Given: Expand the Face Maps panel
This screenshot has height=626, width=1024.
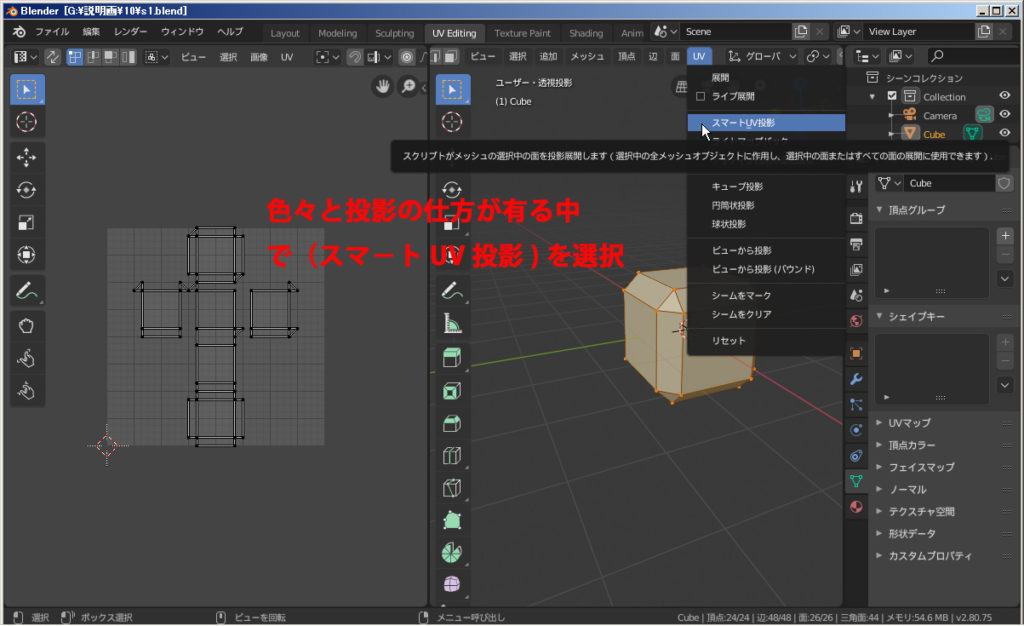Looking at the screenshot, I should [x=880, y=467].
